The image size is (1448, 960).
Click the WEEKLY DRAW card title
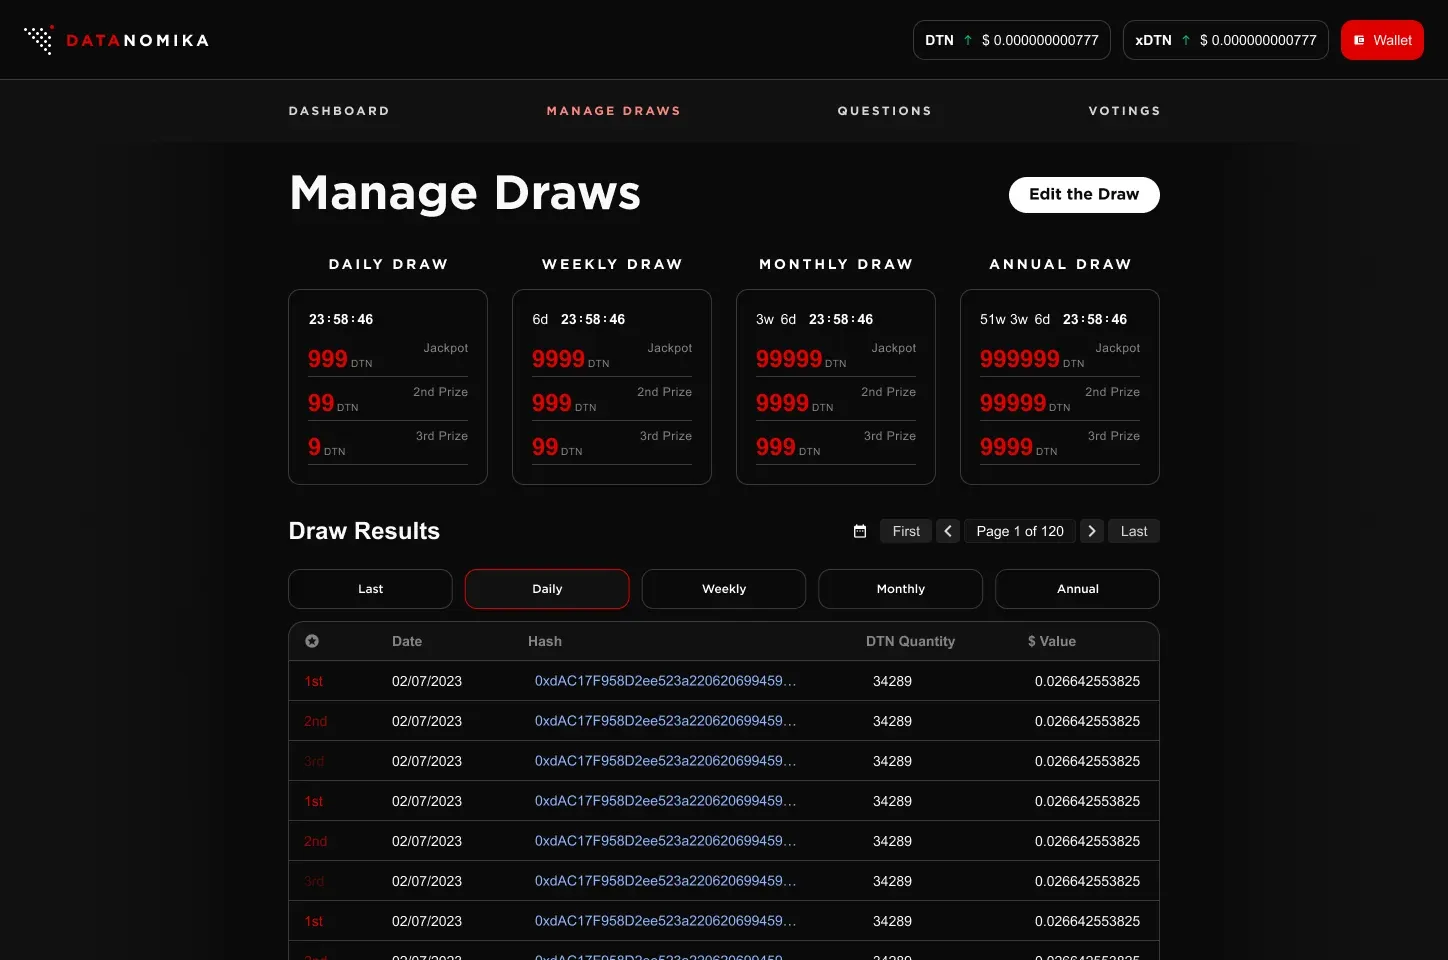[x=612, y=264]
